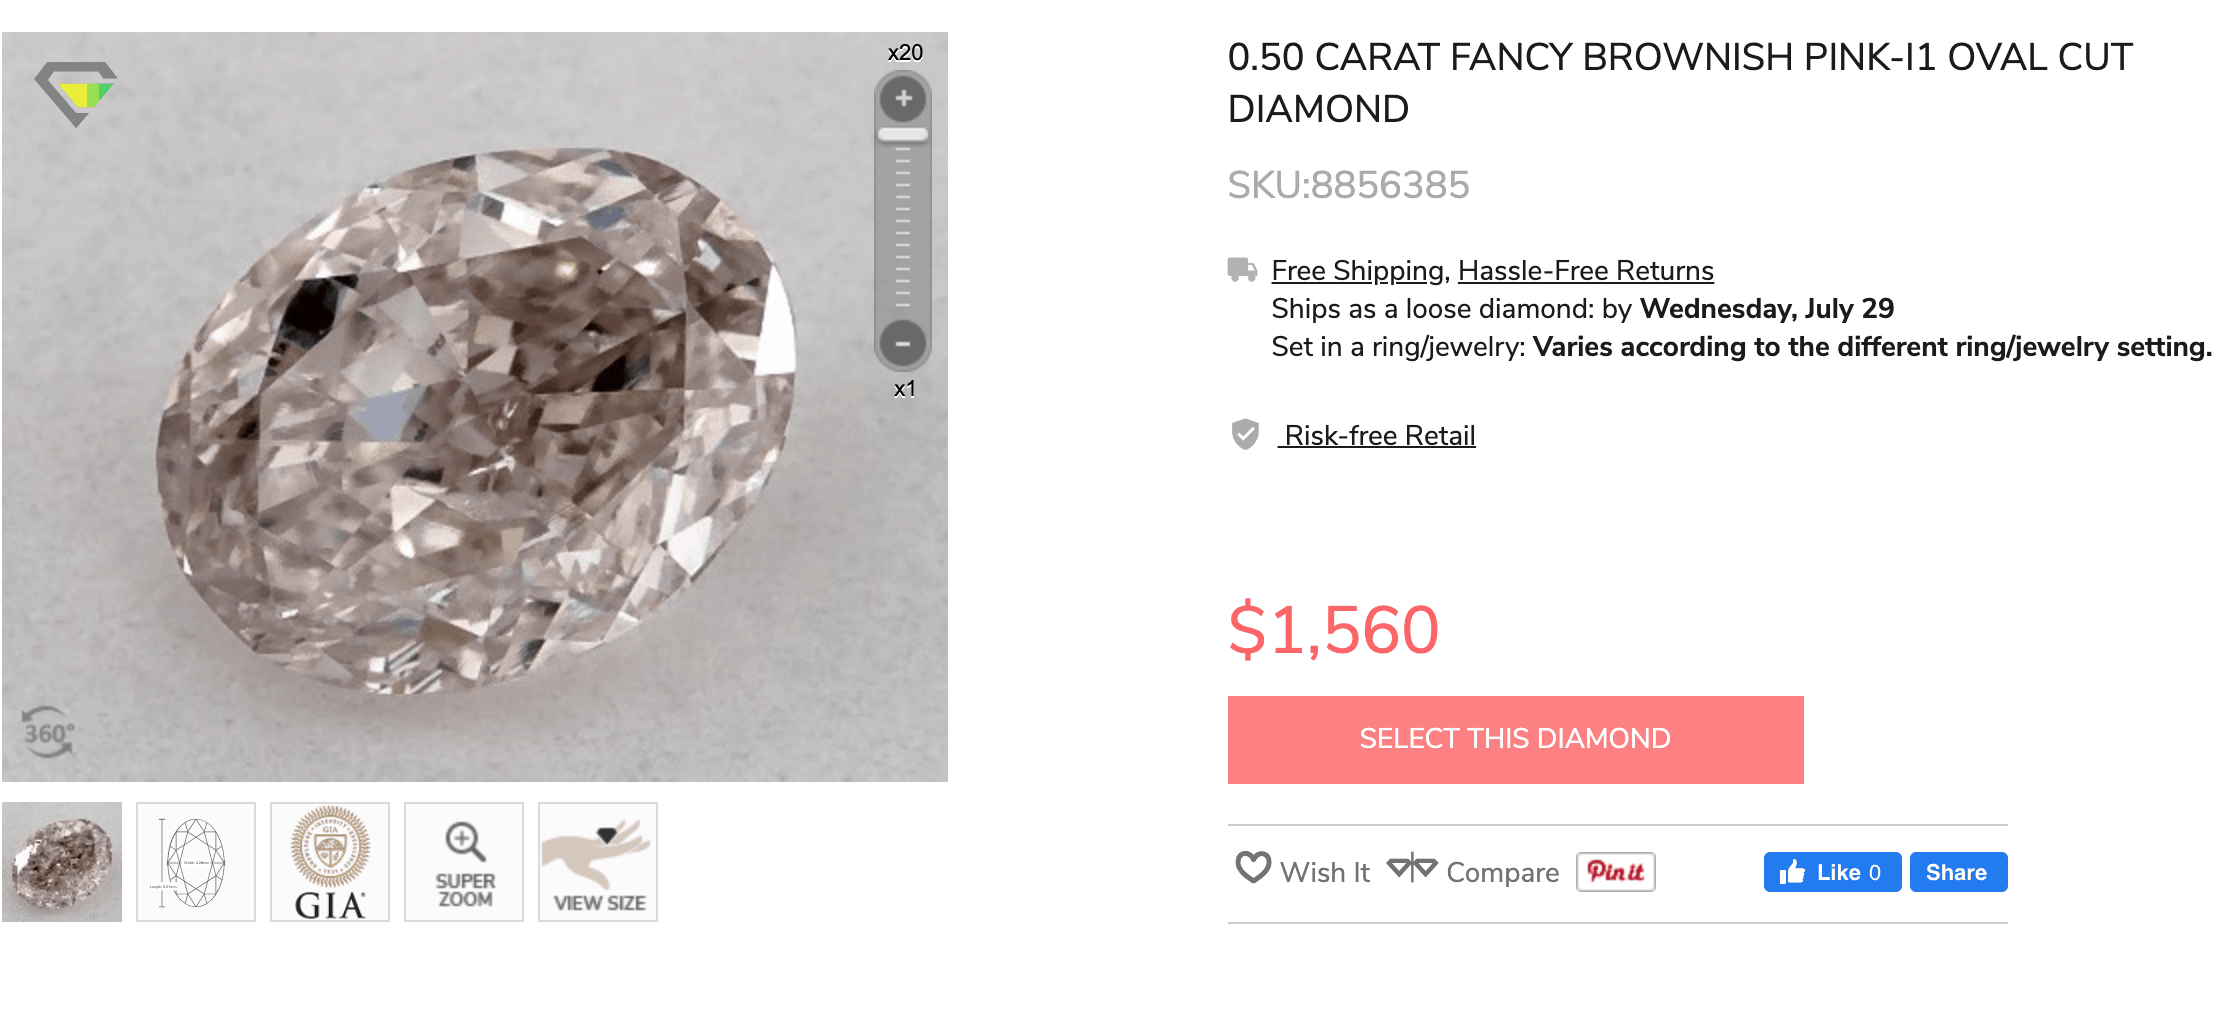Open the diamond measurements diagram thumbnail
Image resolution: width=2232 pixels, height=1026 pixels.
(x=196, y=861)
